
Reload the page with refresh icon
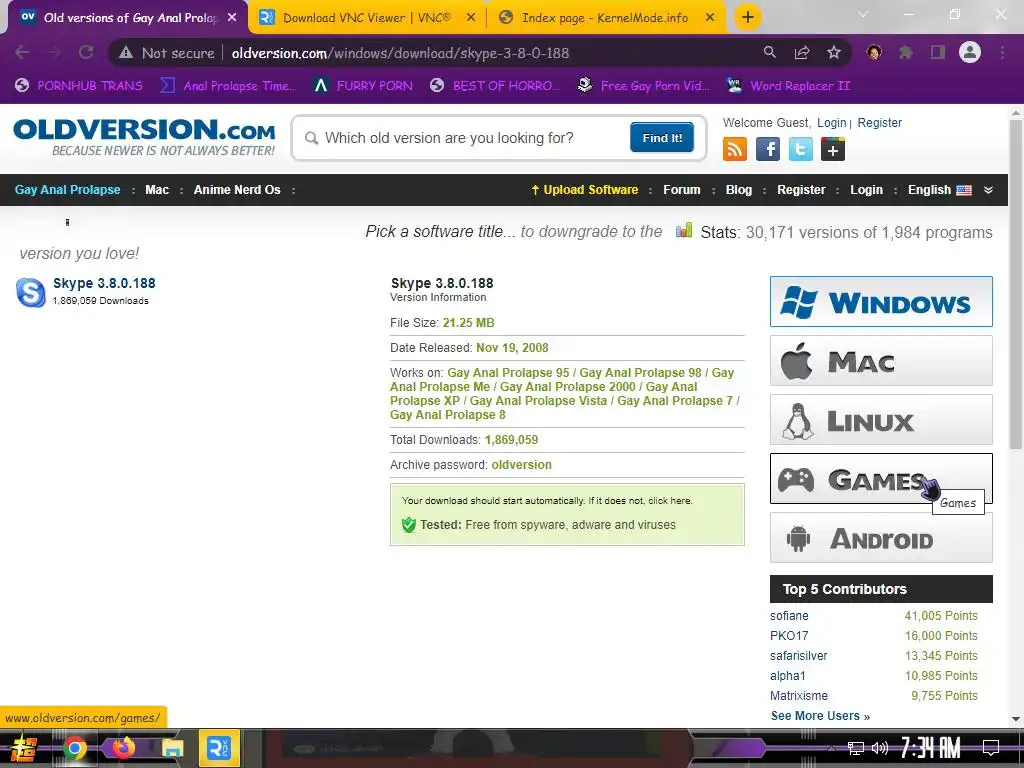point(86,52)
